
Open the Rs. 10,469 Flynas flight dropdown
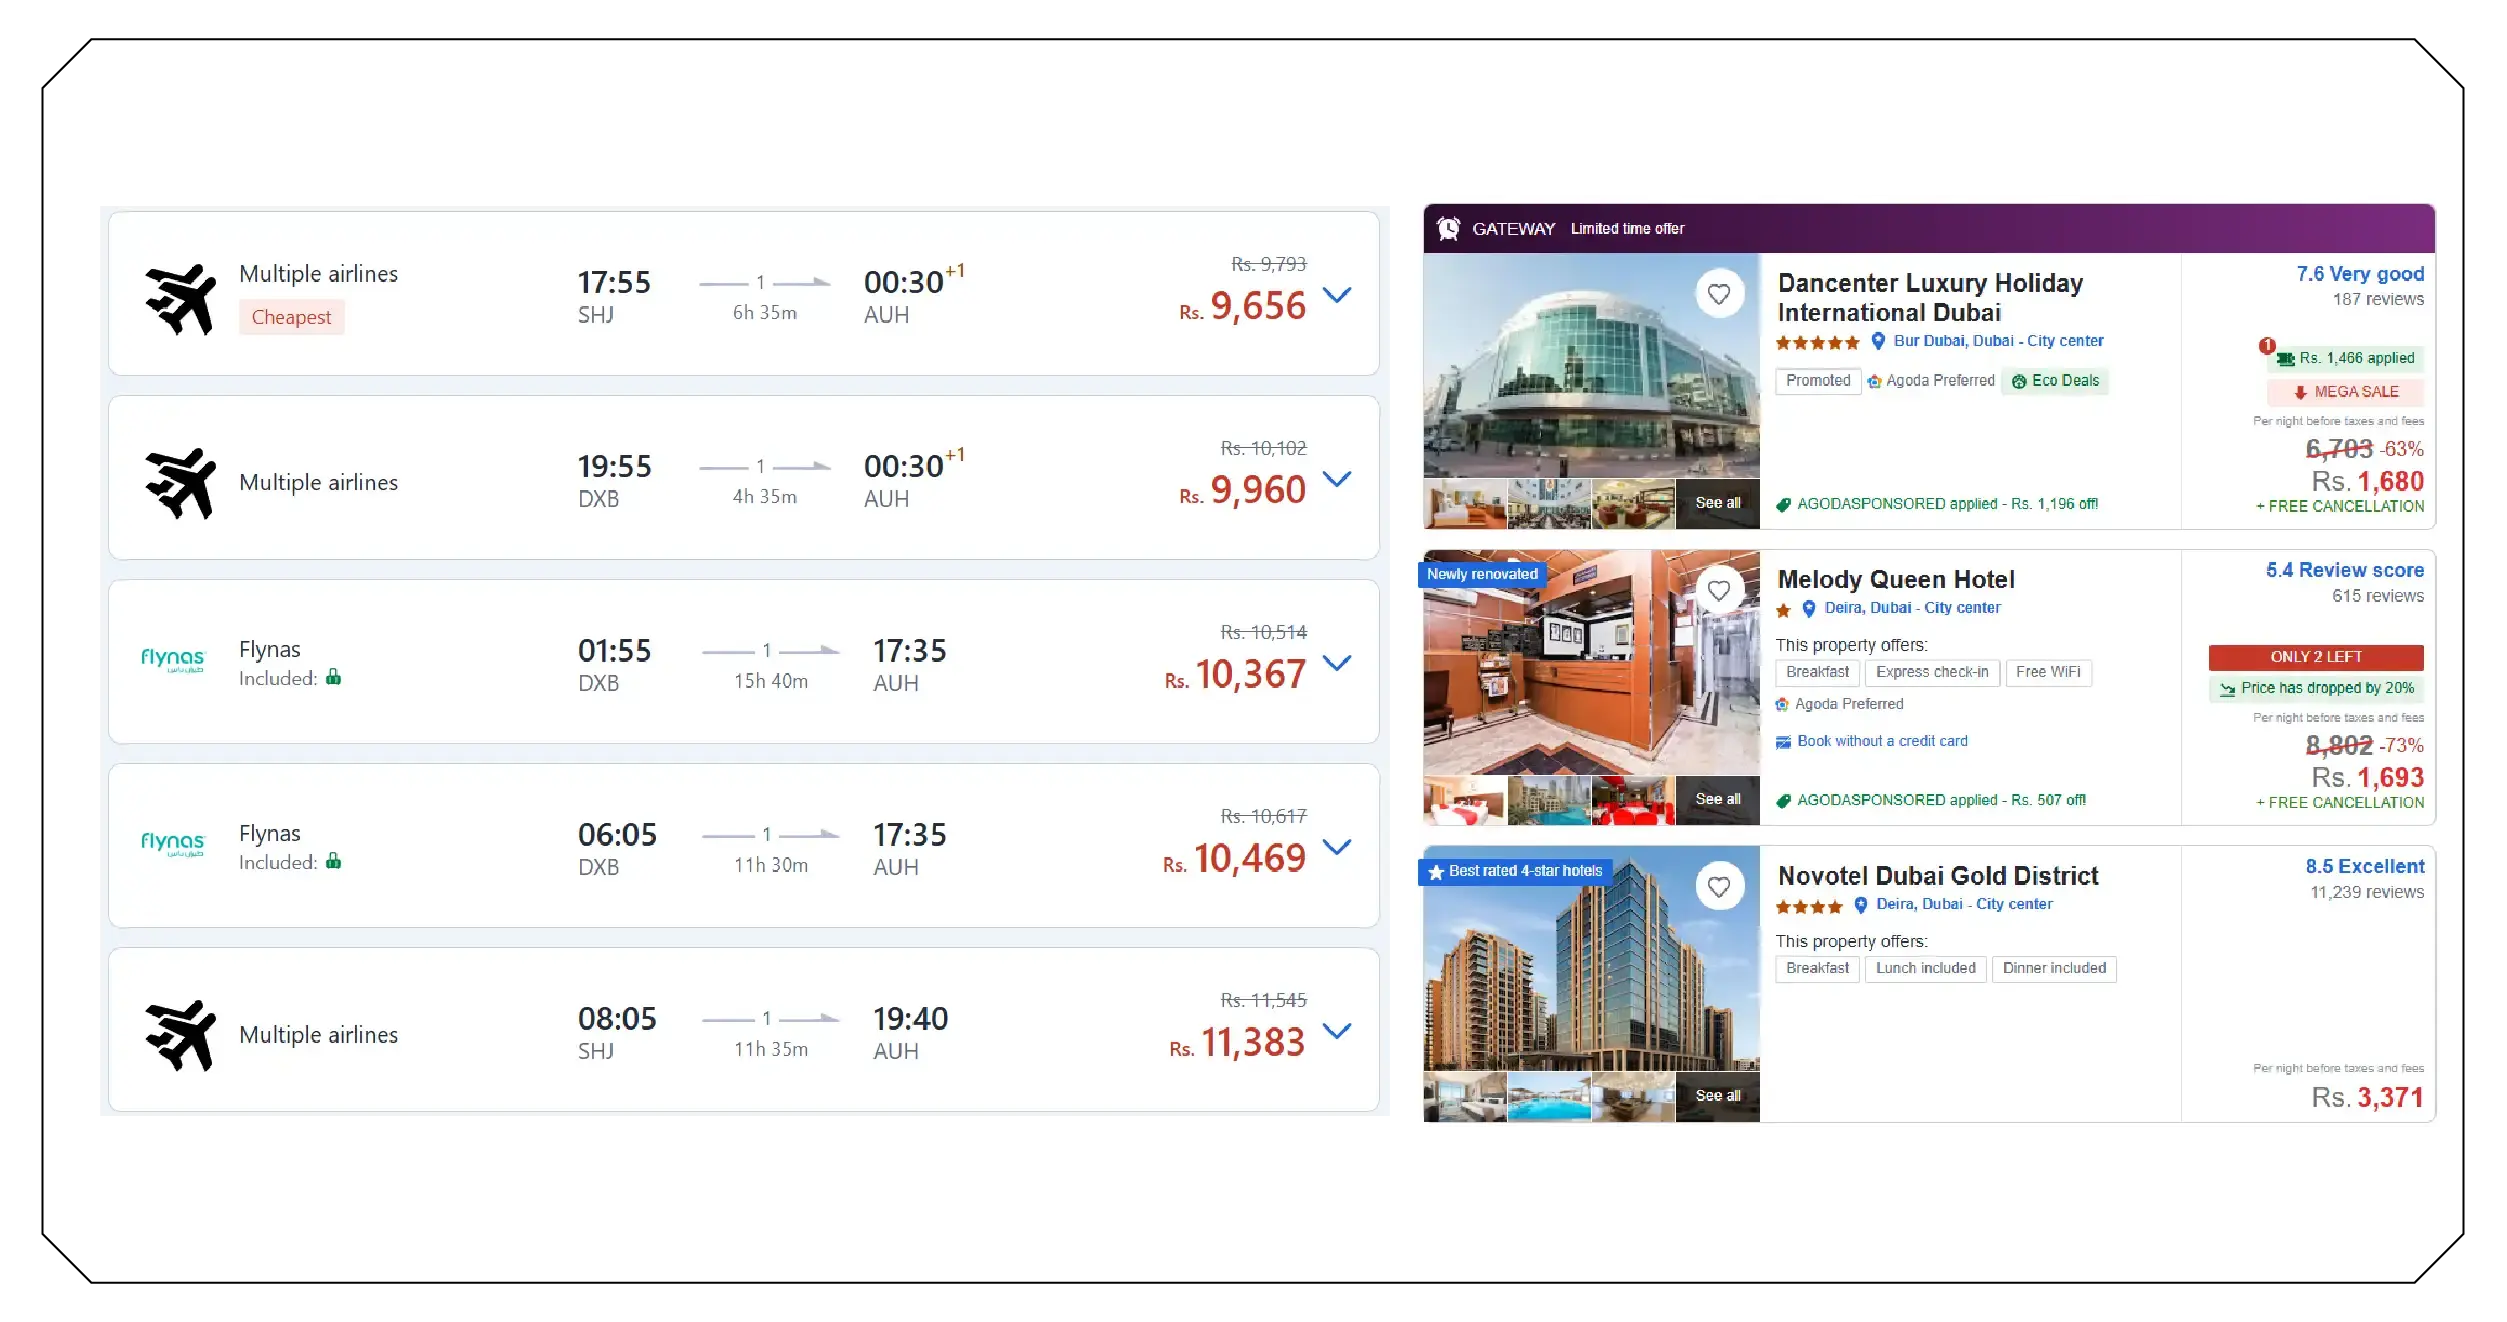pos(1337,846)
